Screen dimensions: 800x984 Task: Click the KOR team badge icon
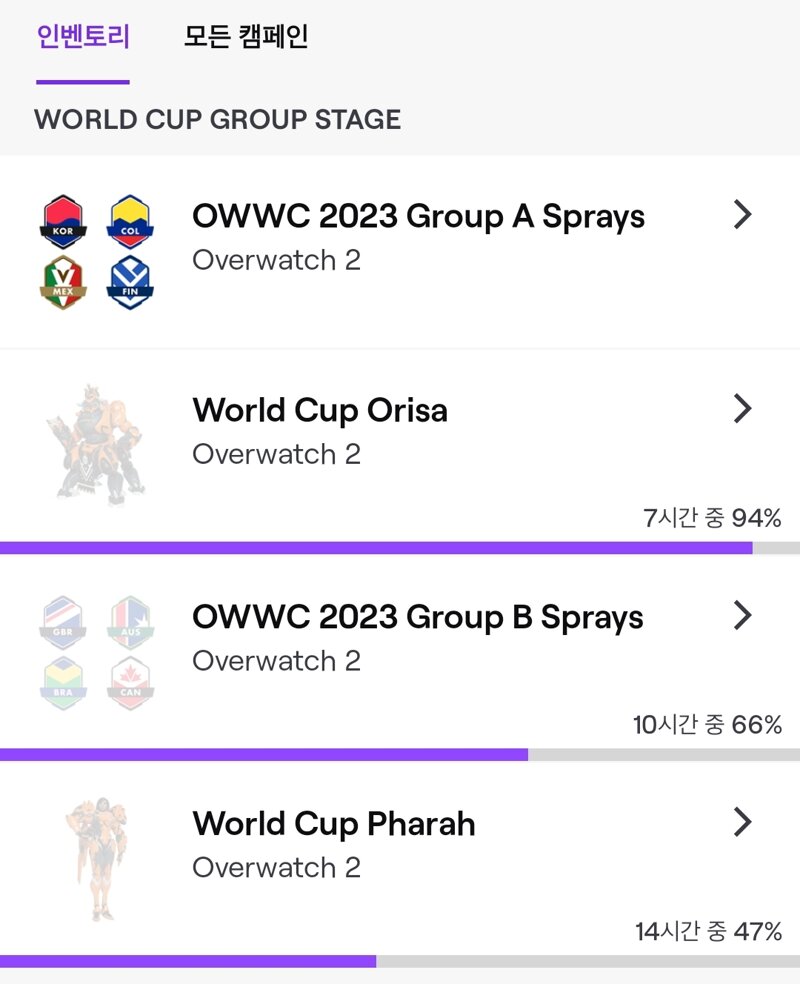[x=63, y=222]
